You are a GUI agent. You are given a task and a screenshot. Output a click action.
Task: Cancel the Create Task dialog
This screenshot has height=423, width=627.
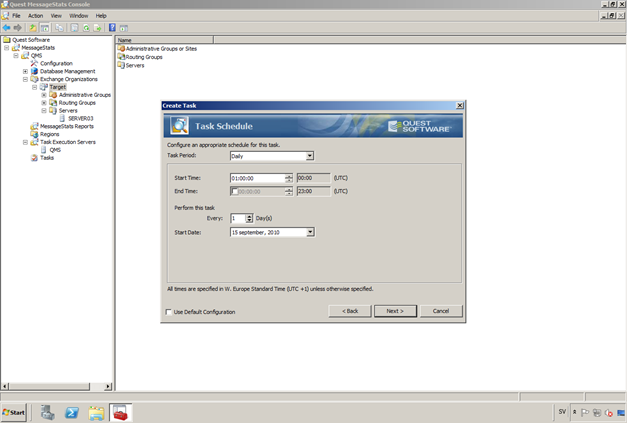tap(441, 311)
